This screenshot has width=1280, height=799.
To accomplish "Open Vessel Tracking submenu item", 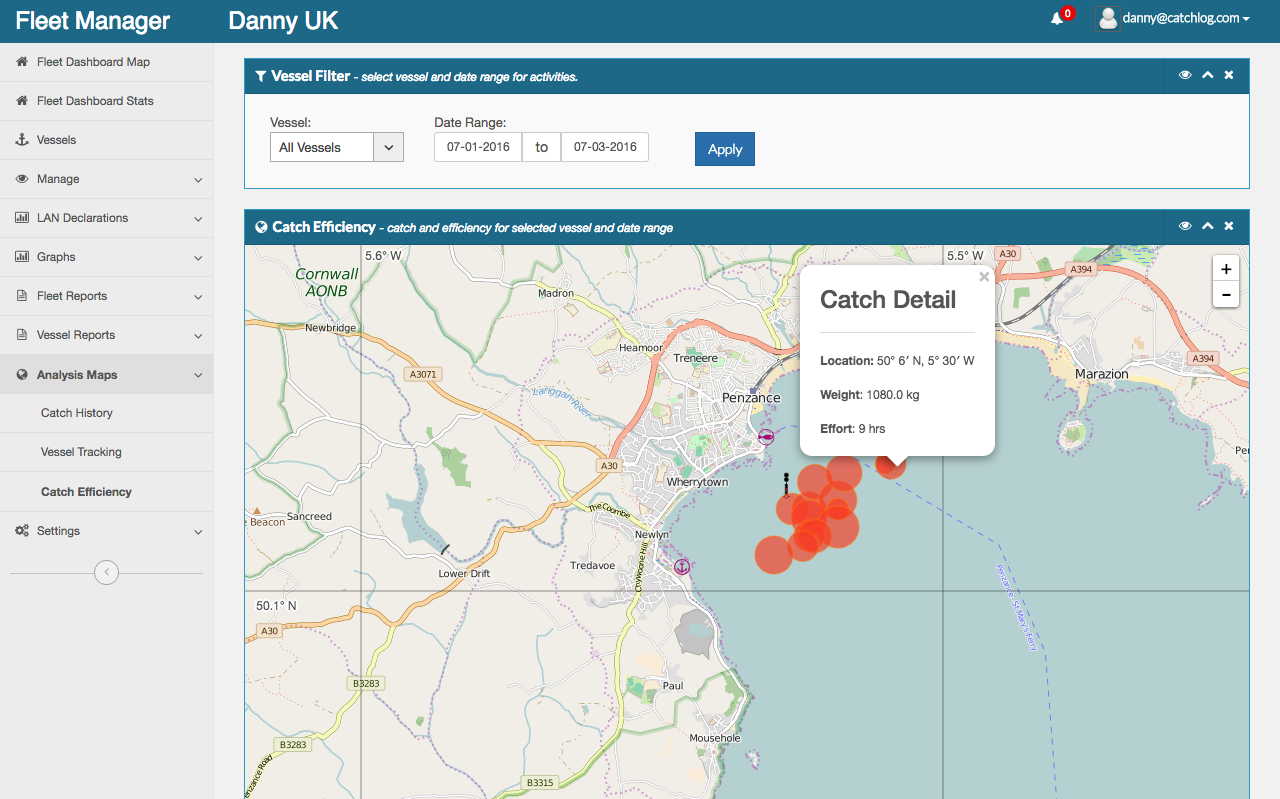I will pyautogui.click(x=106, y=452).
